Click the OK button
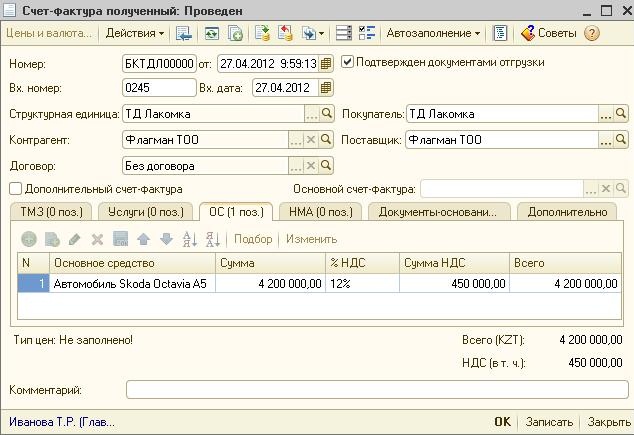The image size is (634, 435). point(502,422)
